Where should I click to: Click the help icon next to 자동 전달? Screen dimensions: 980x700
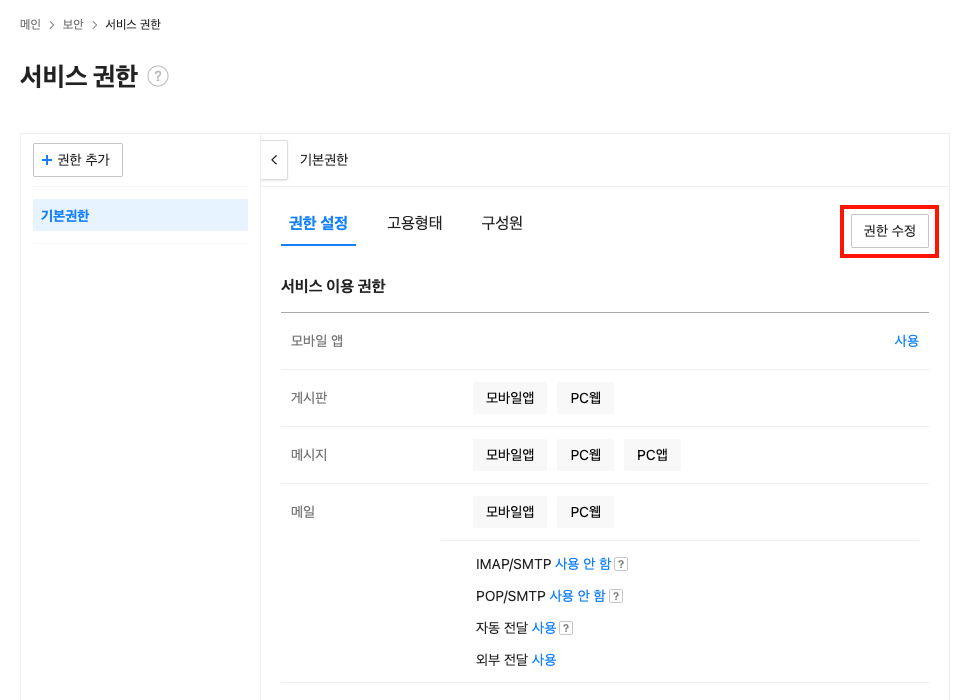[566, 628]
